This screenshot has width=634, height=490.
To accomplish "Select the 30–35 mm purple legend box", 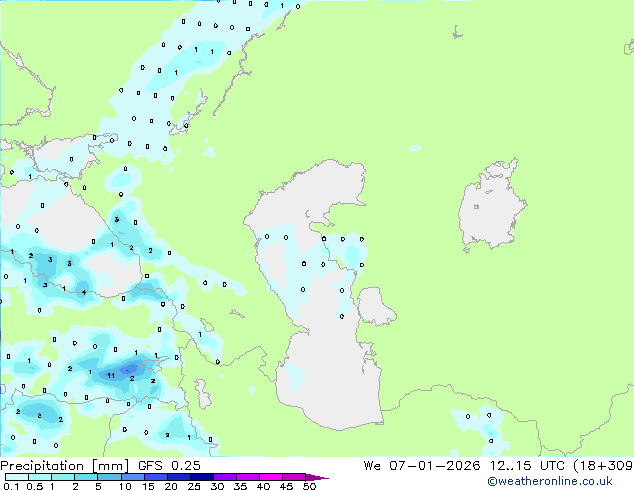I will tap(224, 477).
